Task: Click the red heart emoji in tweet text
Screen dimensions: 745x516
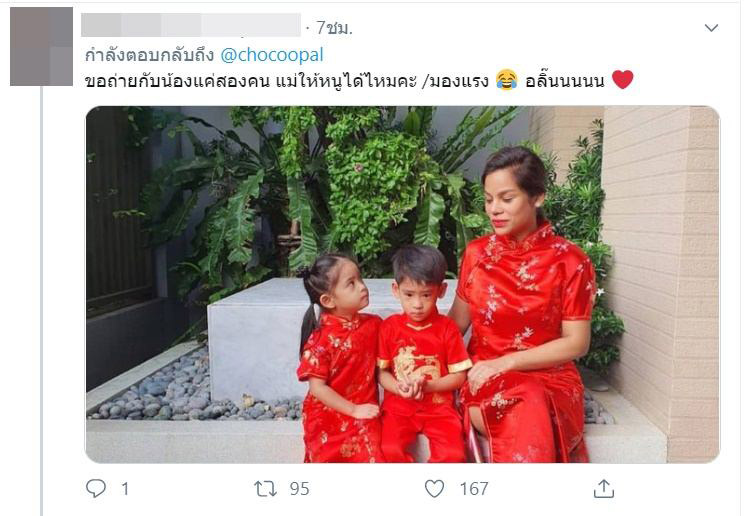Action: click(622, 79)
